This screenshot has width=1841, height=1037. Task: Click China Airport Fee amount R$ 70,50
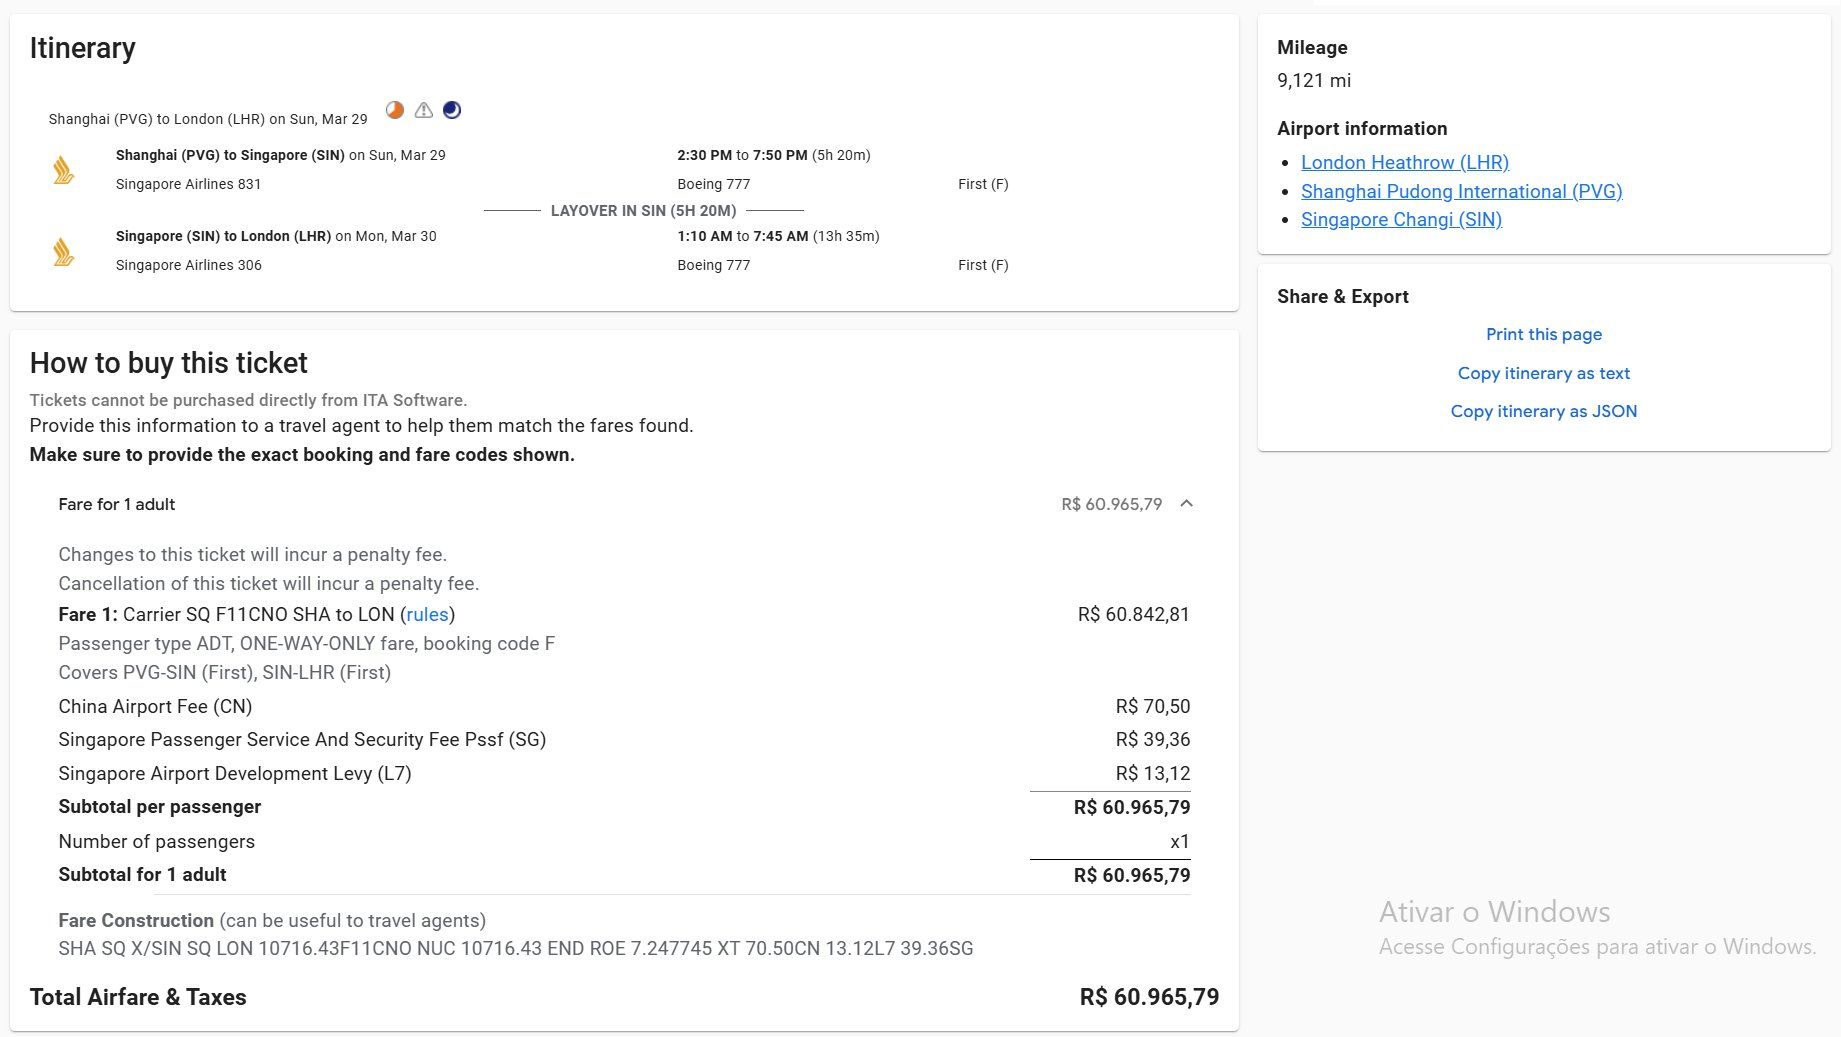coord(1152,706)
